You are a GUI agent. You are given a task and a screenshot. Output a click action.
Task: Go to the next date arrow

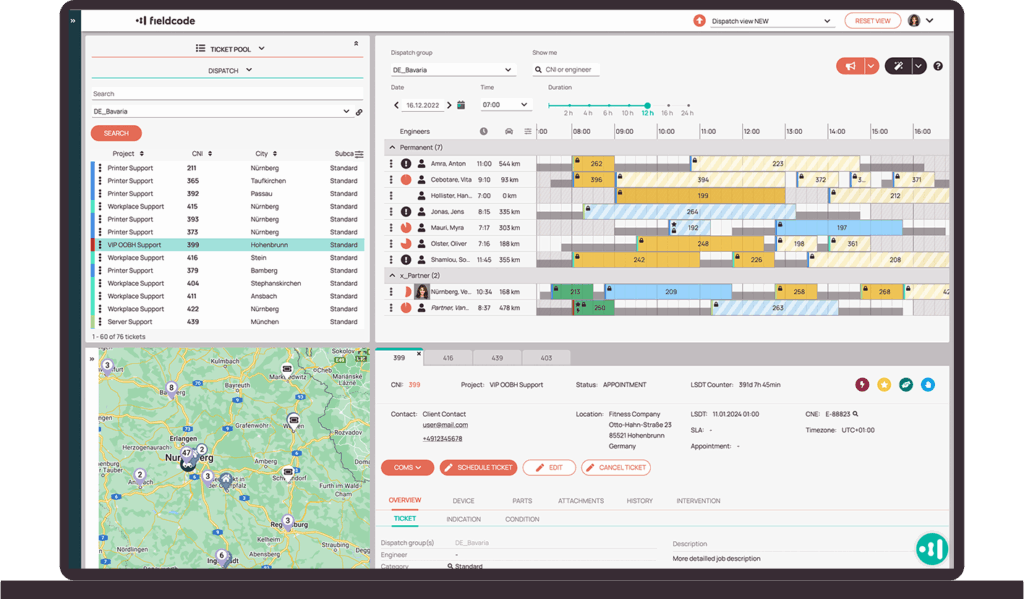pos(449,105)
